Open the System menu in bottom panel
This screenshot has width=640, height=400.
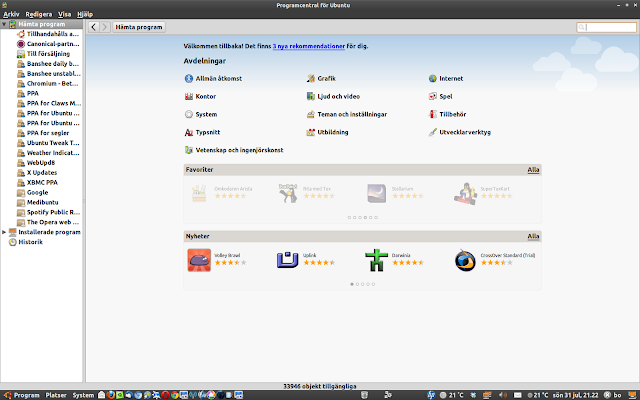[x=83, y=395]
